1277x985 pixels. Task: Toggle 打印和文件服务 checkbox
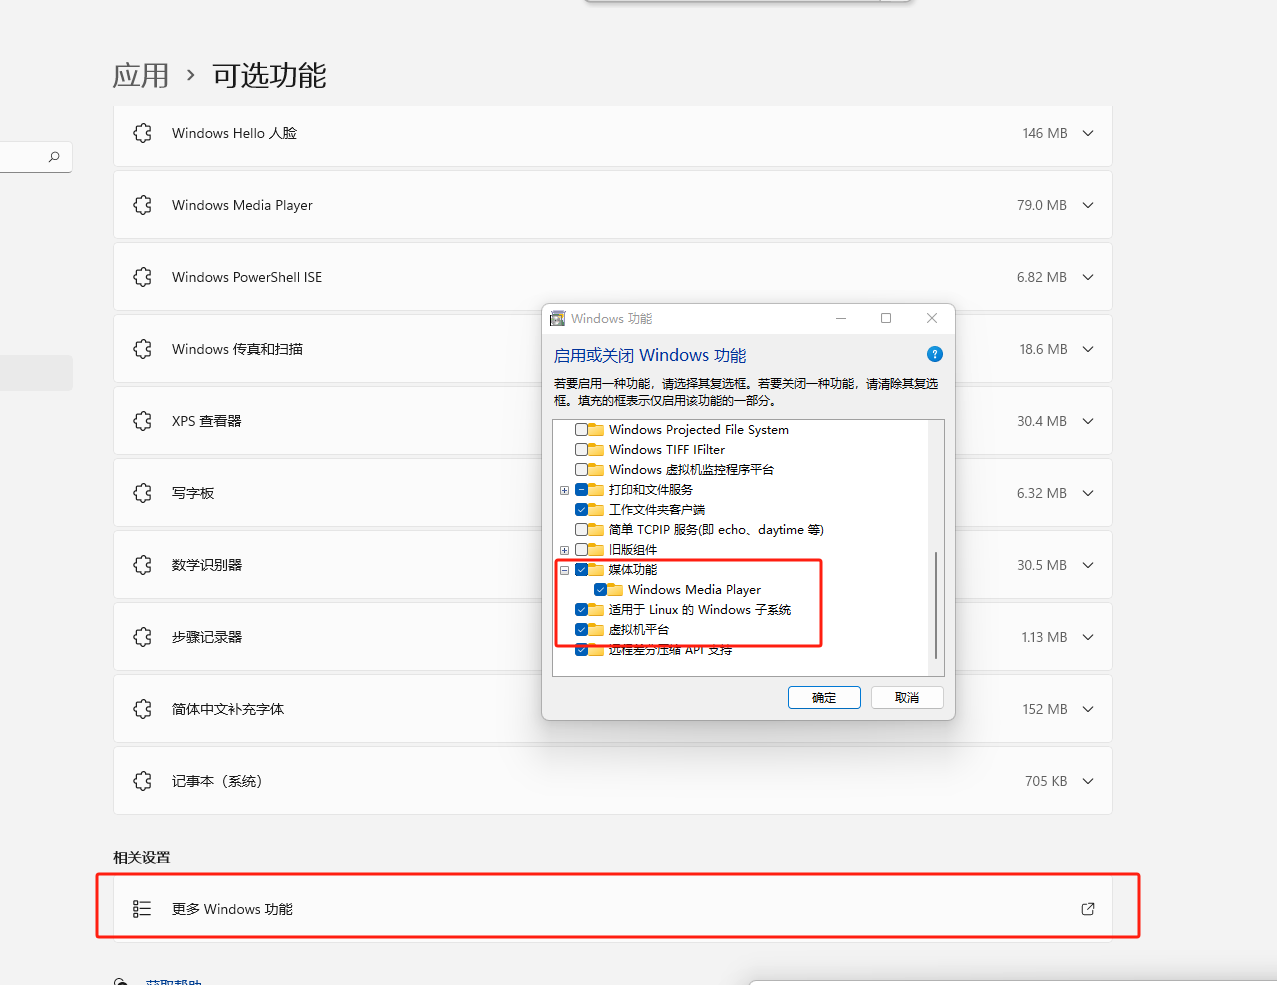pyautogui.click(x=581, y=489)
